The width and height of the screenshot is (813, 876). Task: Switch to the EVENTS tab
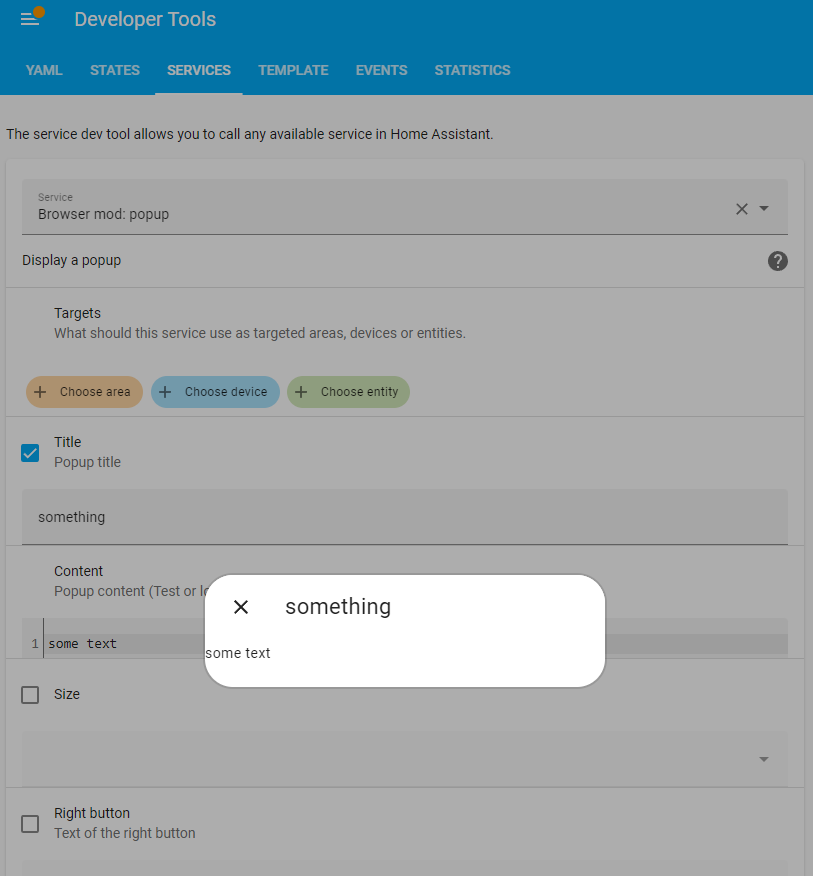(381, 70)
